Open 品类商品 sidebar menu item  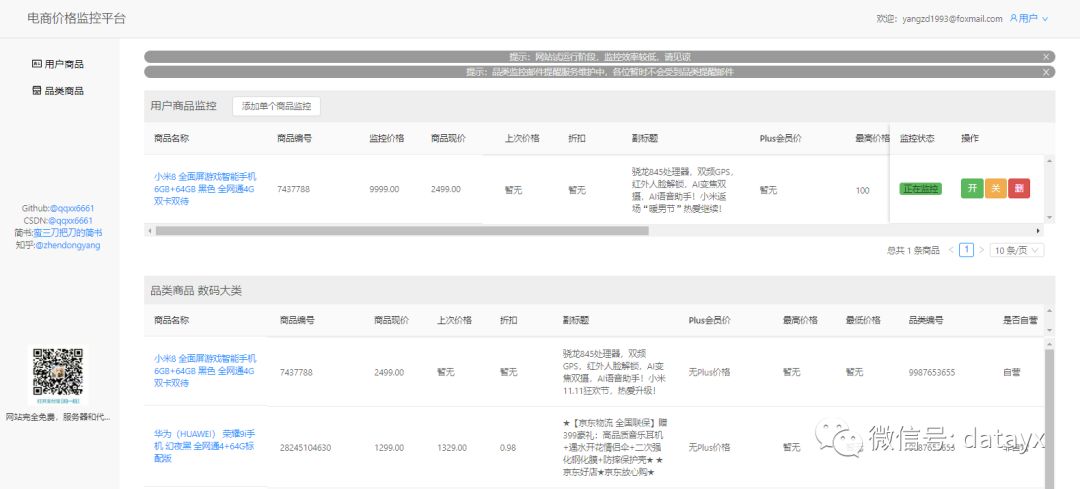pos(59,91)
